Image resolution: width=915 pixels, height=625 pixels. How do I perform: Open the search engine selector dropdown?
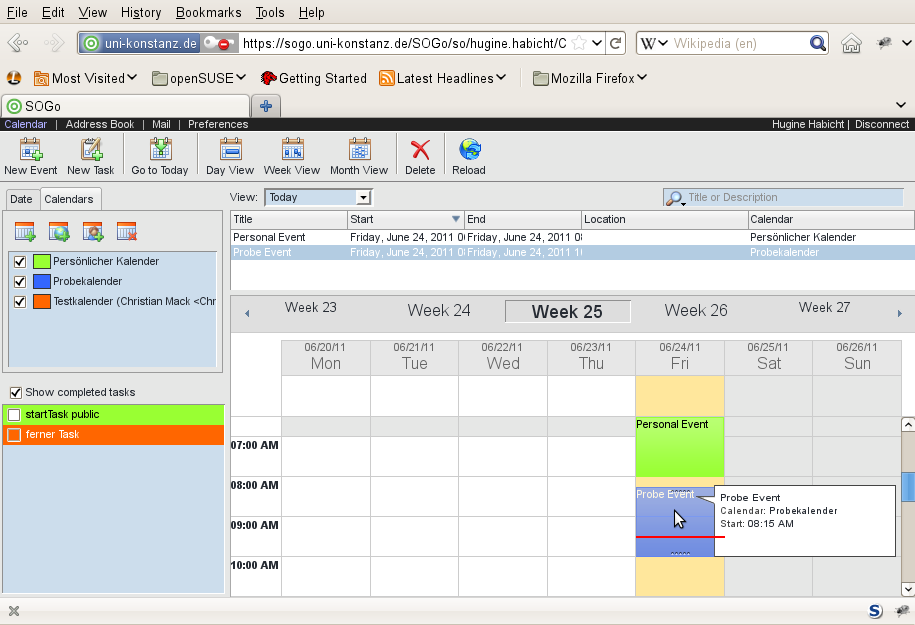click(x=654, y=43)
